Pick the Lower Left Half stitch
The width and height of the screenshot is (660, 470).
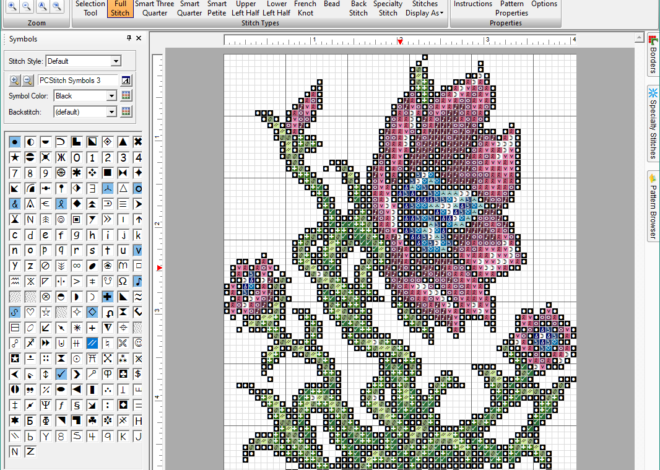pos(277,8)
